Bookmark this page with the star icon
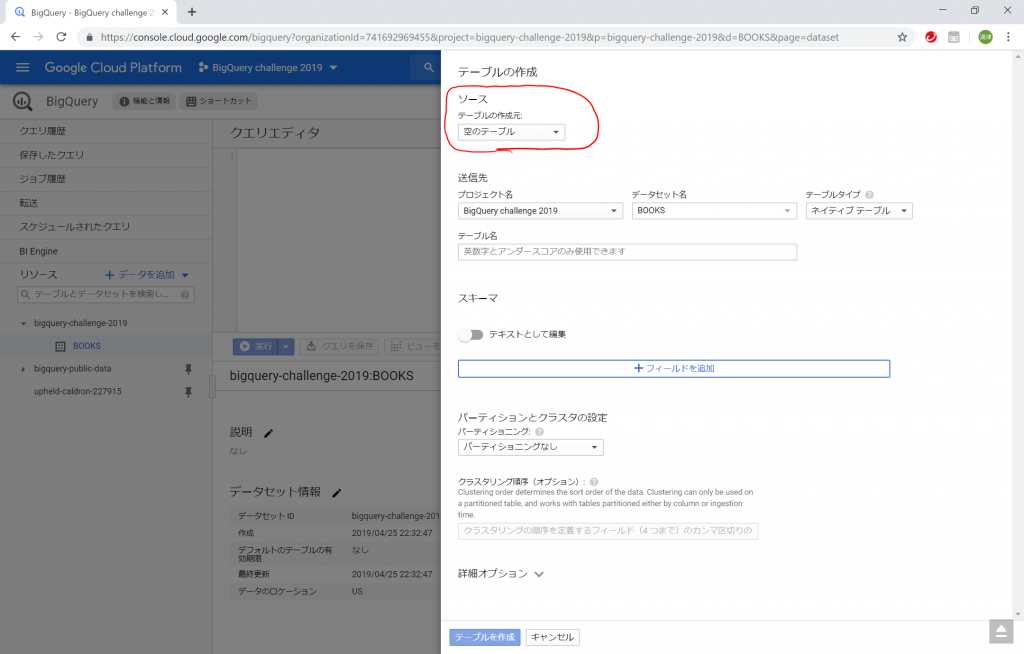Viewport: 1024px width, 654px height. pos(902,37)
